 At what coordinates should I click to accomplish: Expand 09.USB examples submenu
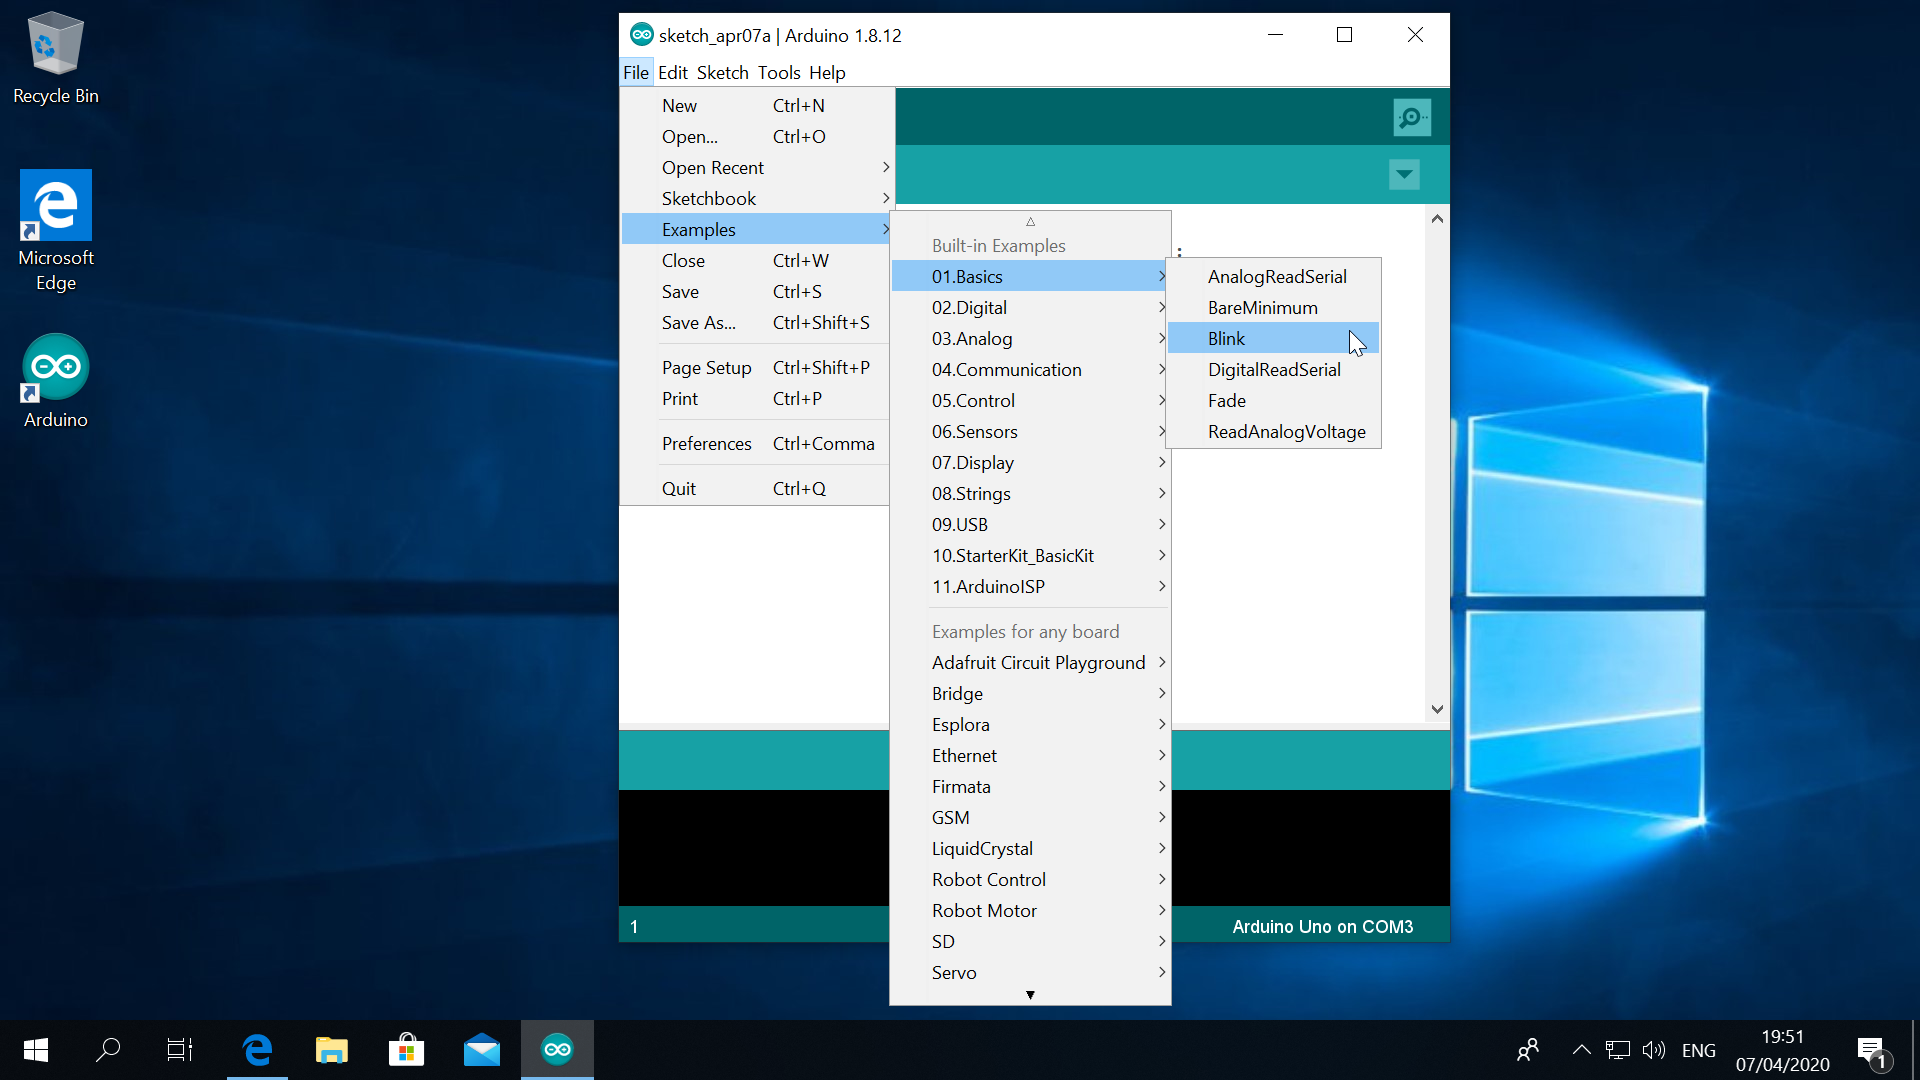(x=1030, y=525)
